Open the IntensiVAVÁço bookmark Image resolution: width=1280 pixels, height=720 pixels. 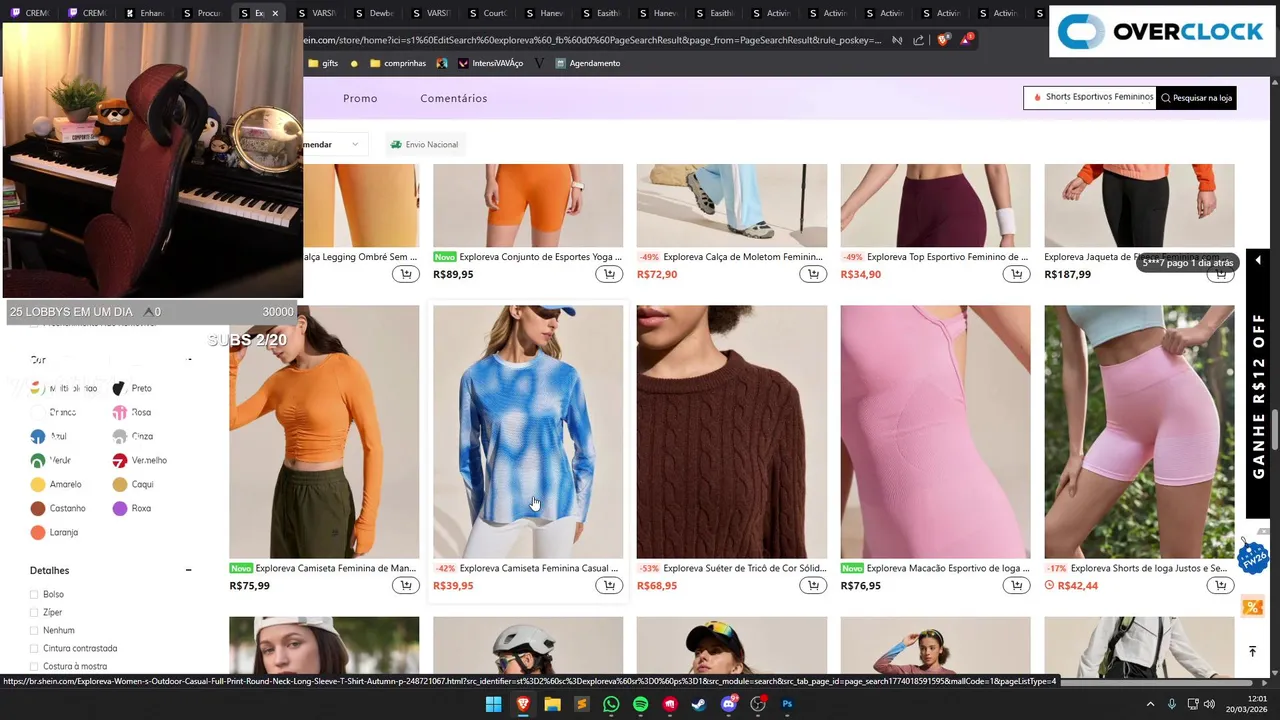(491, 63)
